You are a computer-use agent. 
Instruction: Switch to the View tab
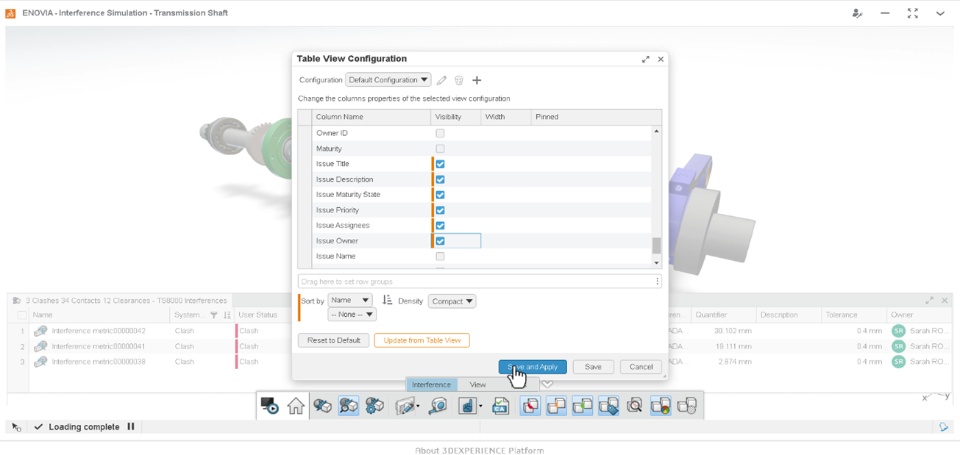click(478, 385)
